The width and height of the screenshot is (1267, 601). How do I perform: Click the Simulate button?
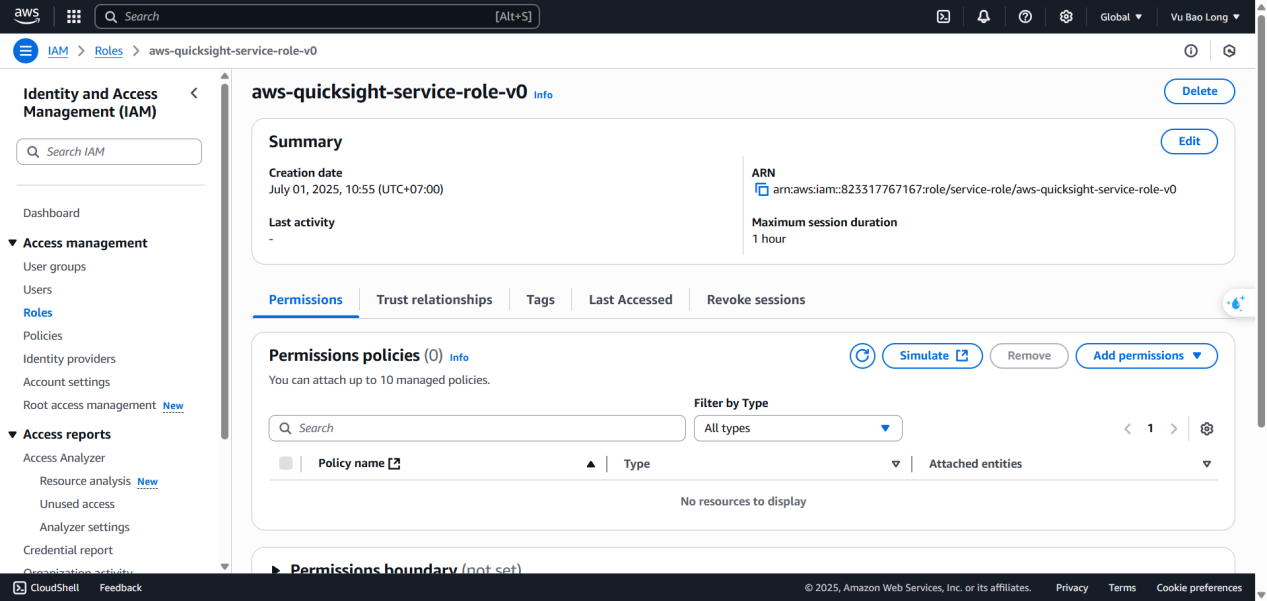coord(932,356)
